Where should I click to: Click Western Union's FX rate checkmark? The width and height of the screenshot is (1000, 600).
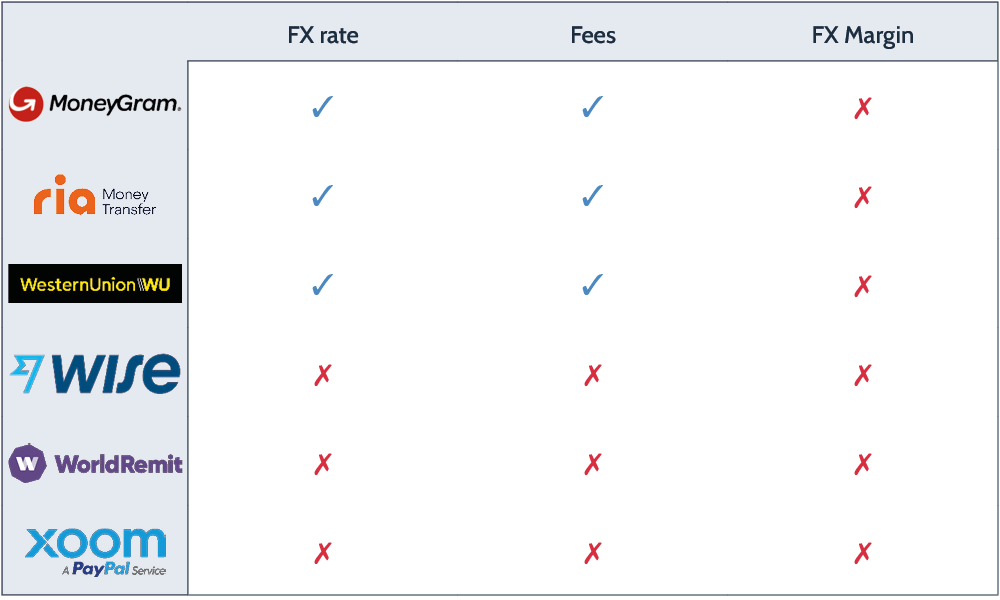[x=322, y=286]
